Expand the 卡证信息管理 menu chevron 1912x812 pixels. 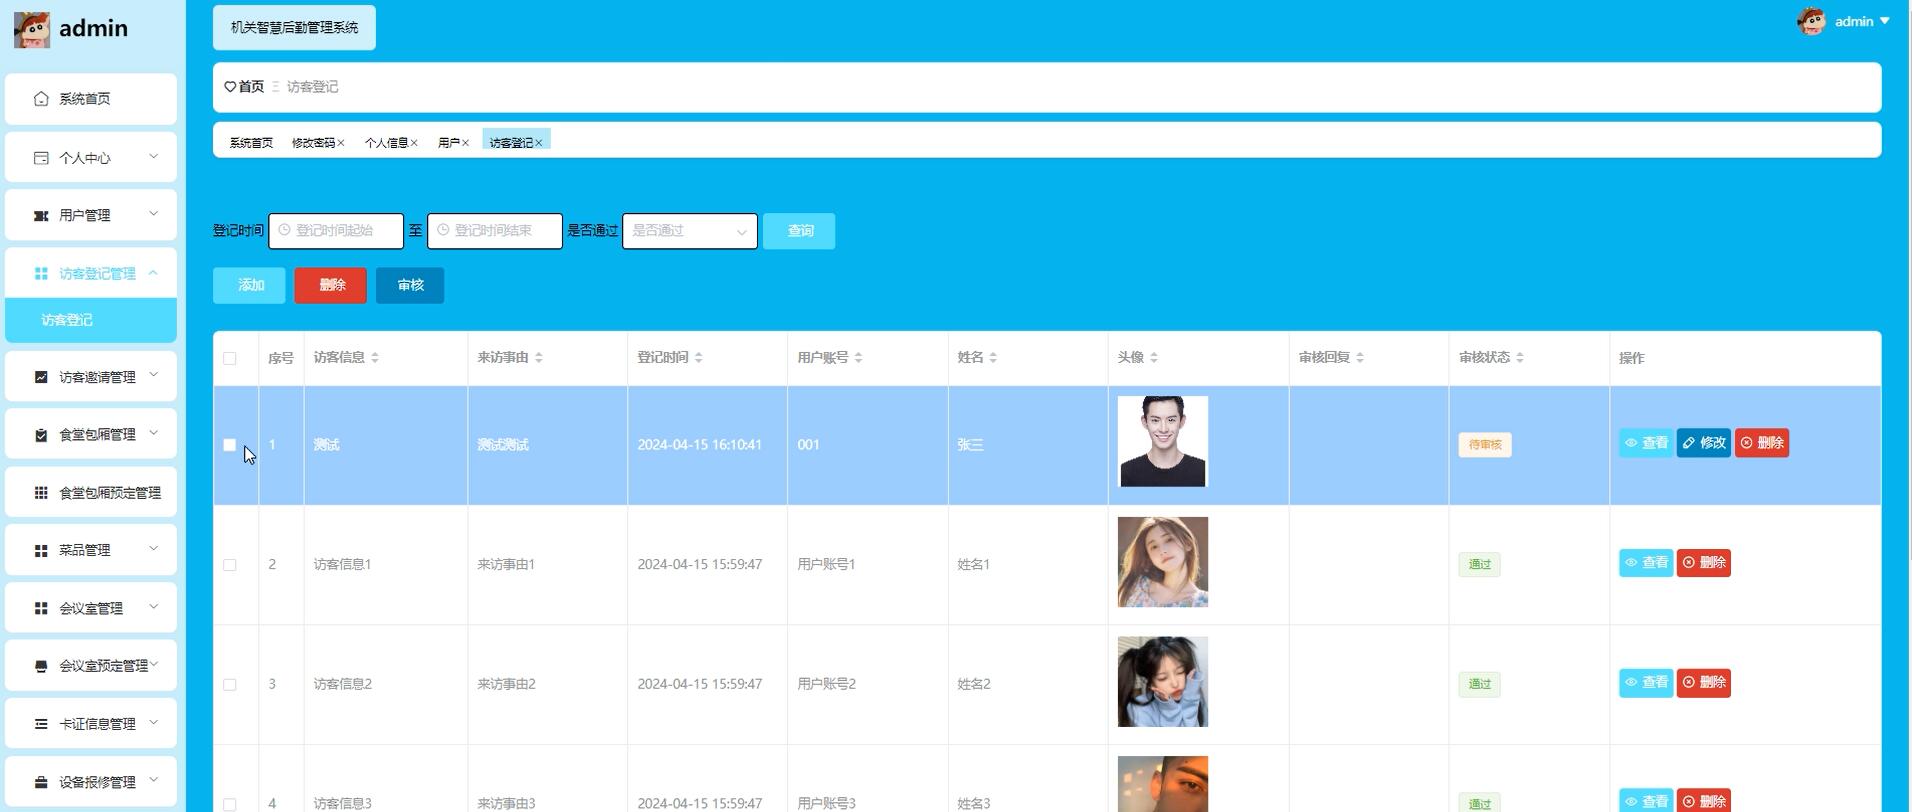(153, 722)
